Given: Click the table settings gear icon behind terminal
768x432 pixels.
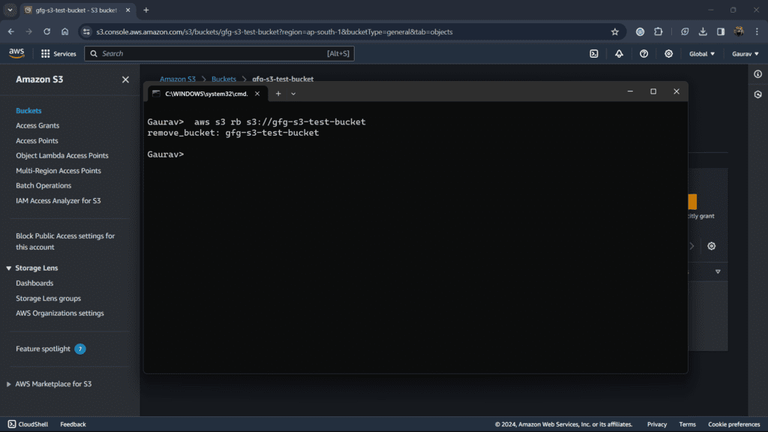Looking at the screenshot, I should (711, 246).
